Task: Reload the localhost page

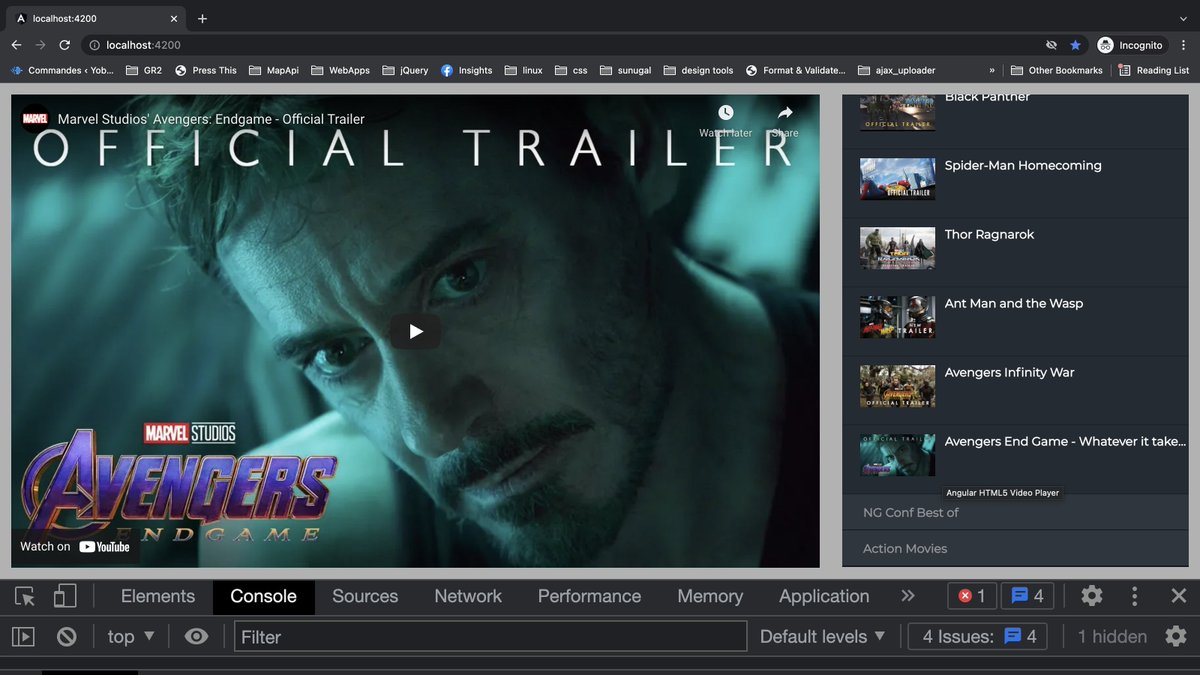Action: 65,45
